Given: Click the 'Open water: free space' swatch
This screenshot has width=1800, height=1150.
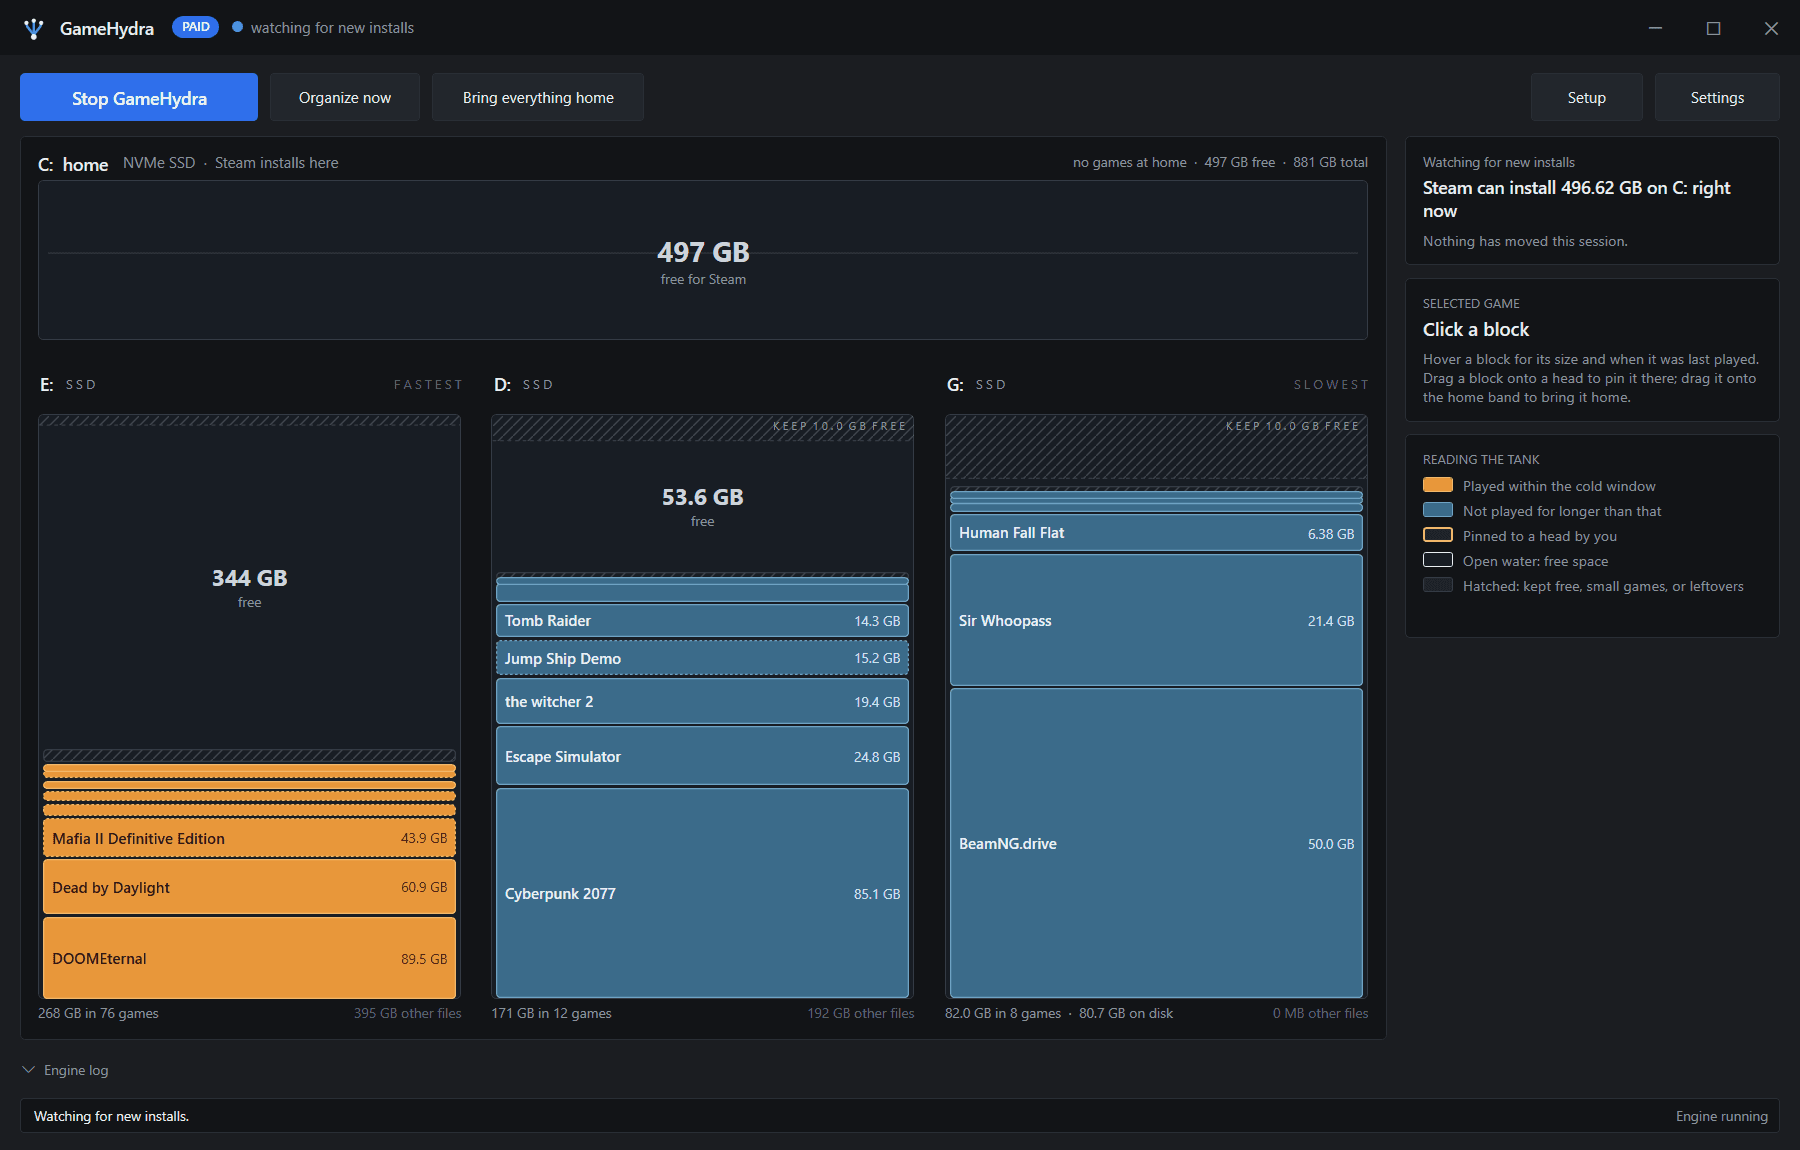Looking at the screenshot, I should (1438, 560).
